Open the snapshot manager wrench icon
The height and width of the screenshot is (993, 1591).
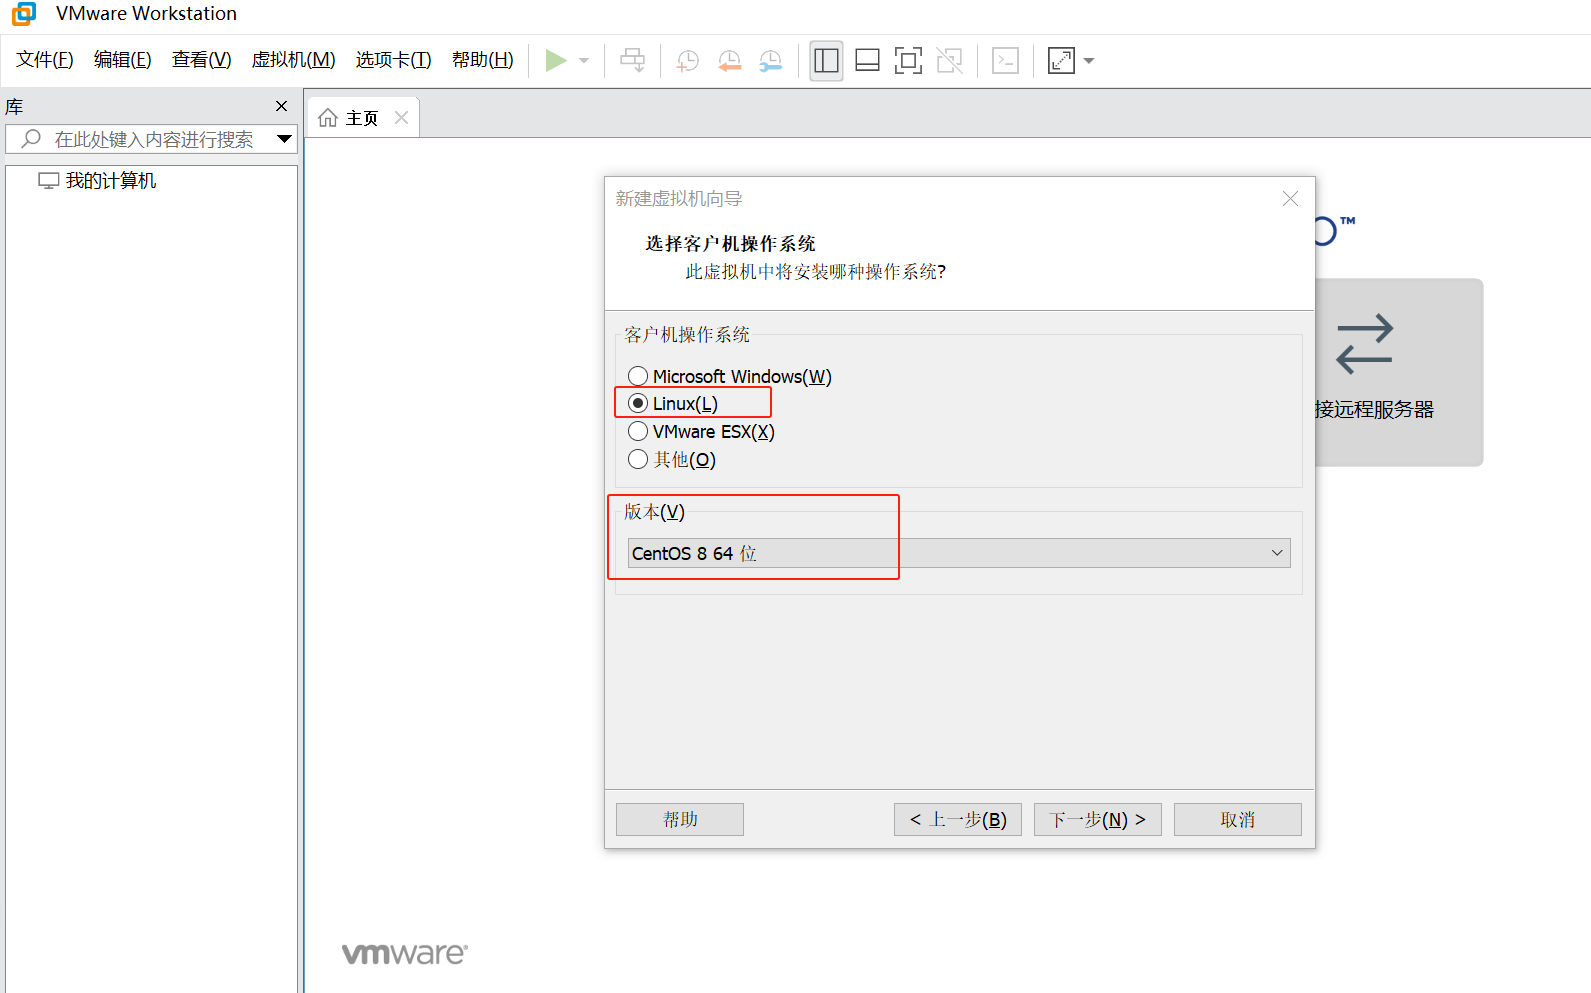point(771,61)
